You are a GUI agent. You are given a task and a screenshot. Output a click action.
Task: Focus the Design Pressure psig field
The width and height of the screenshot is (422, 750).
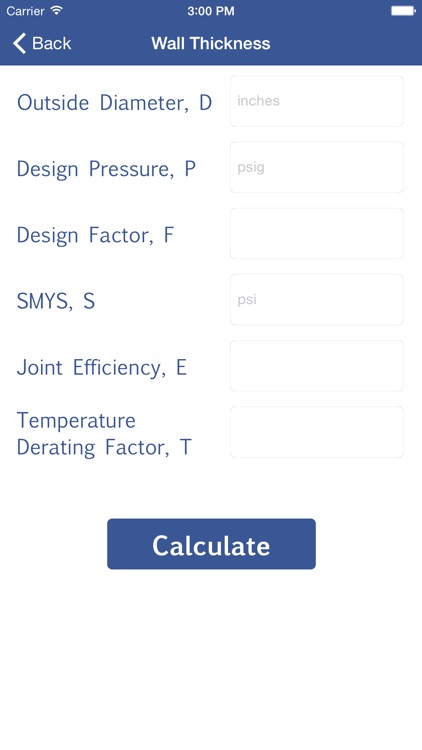pos(317,167)
